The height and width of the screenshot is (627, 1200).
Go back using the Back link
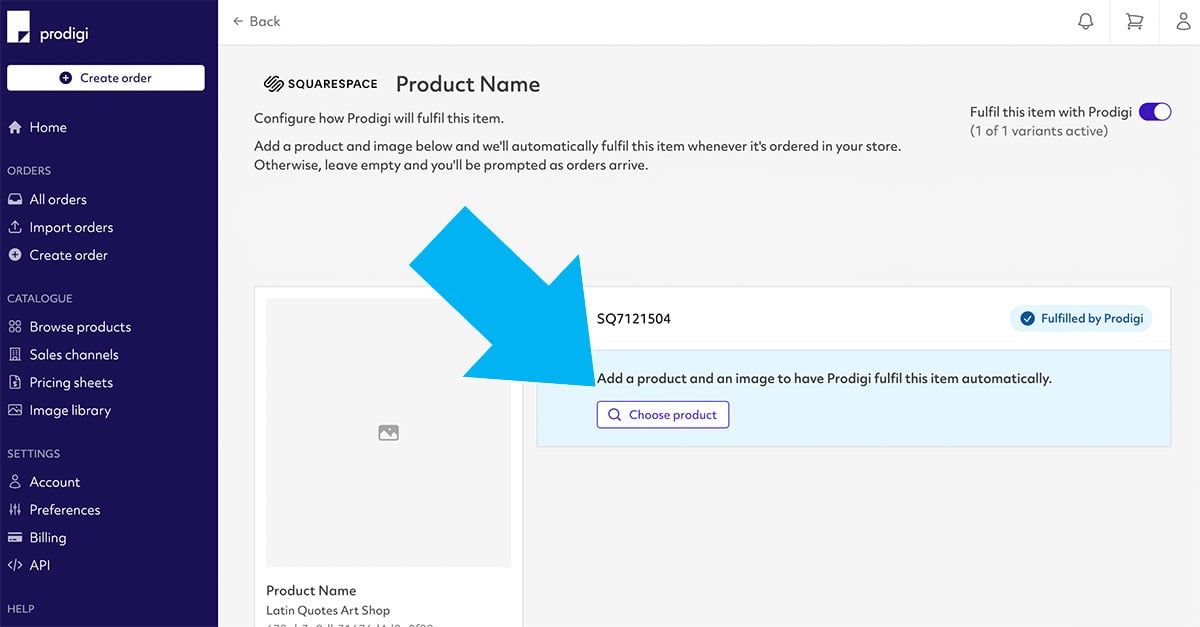pyautogui.click(x=256, y=21)
